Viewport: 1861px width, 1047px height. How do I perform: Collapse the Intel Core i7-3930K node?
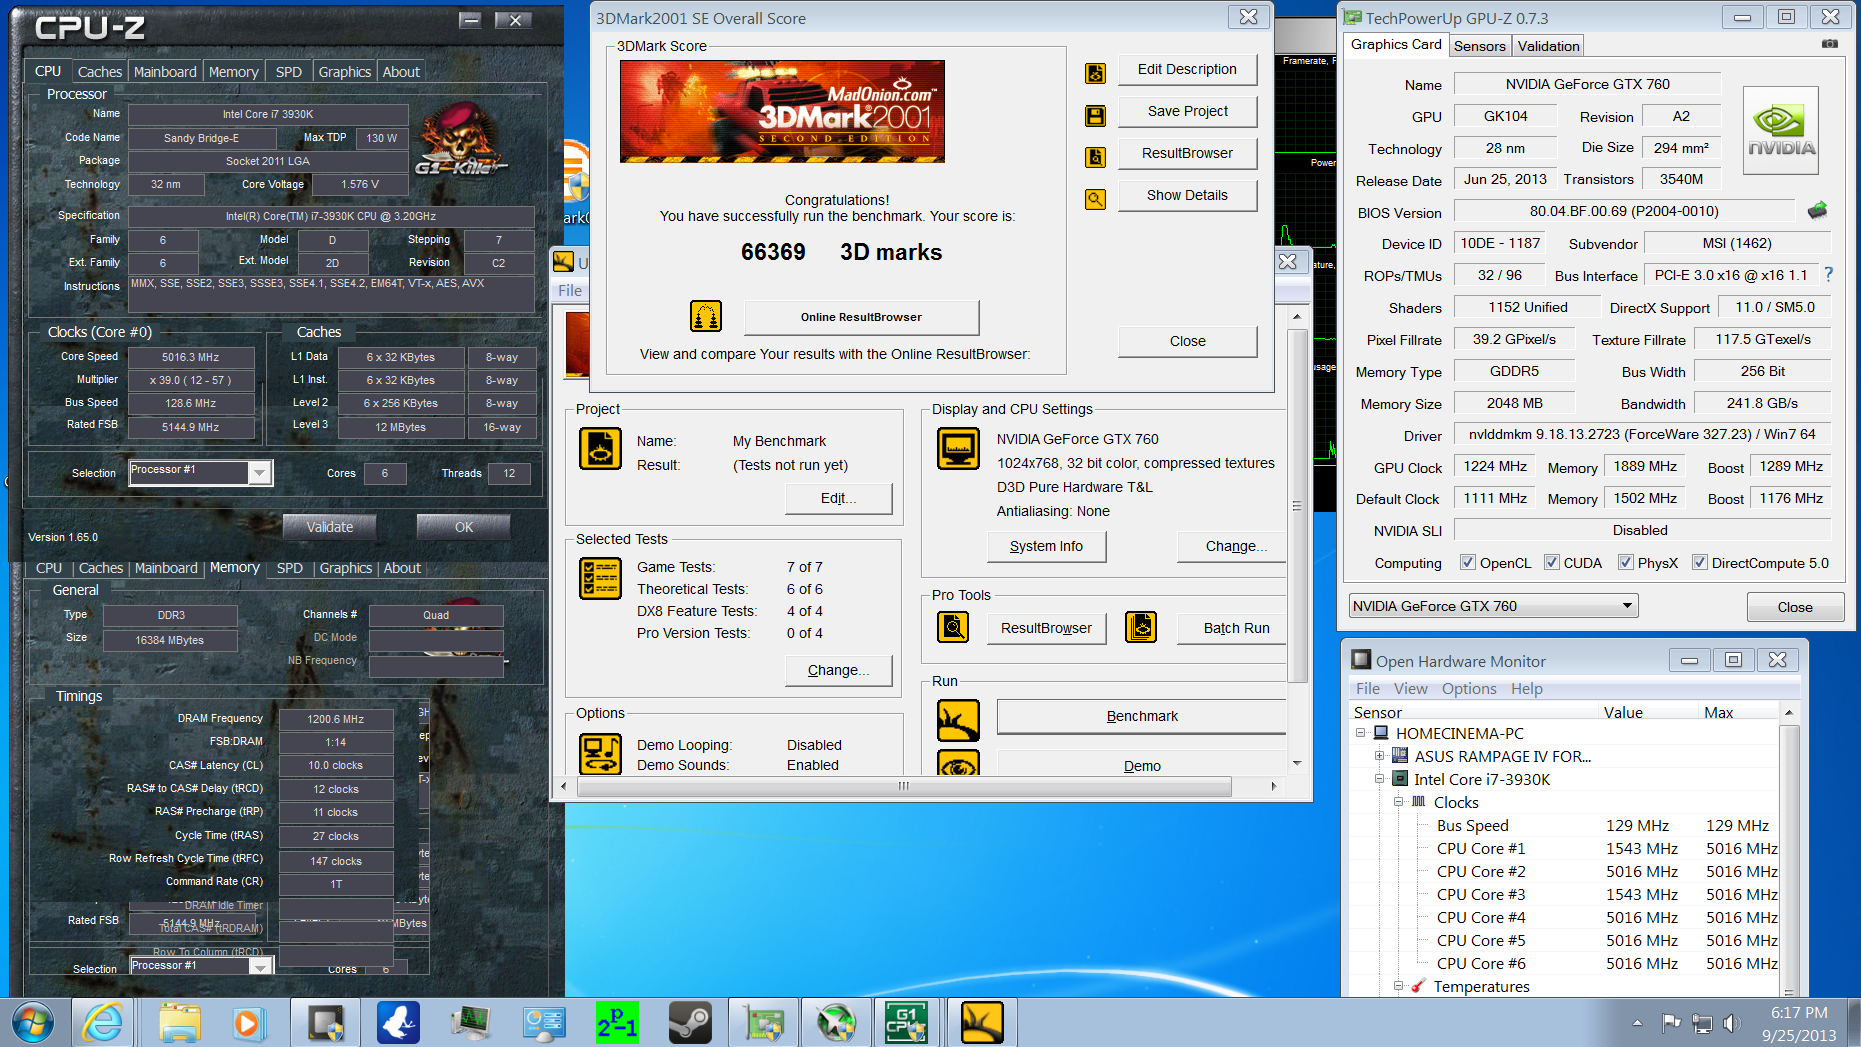[x=1379, y=779]
